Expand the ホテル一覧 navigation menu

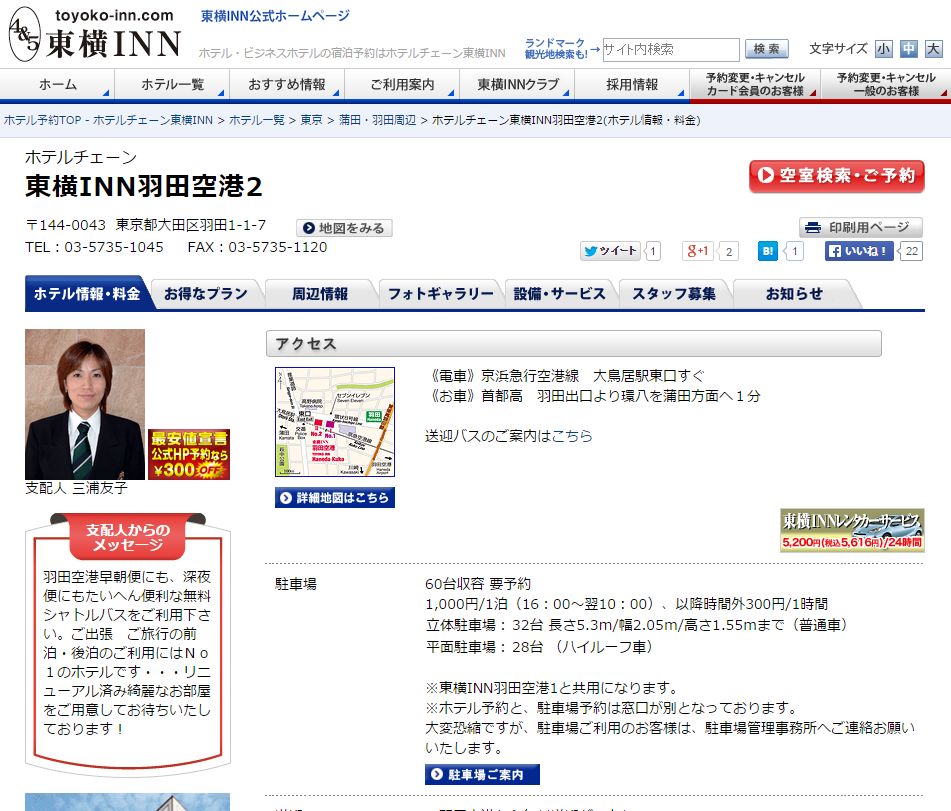pos(172,85)
